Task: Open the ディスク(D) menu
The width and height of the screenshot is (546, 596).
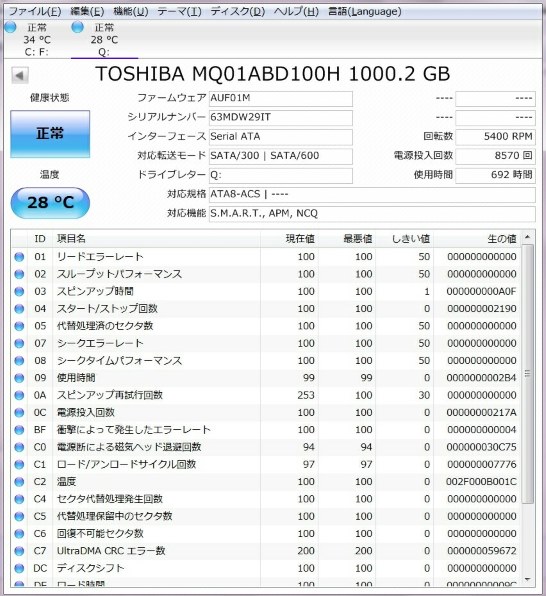Action: [238, 11]
